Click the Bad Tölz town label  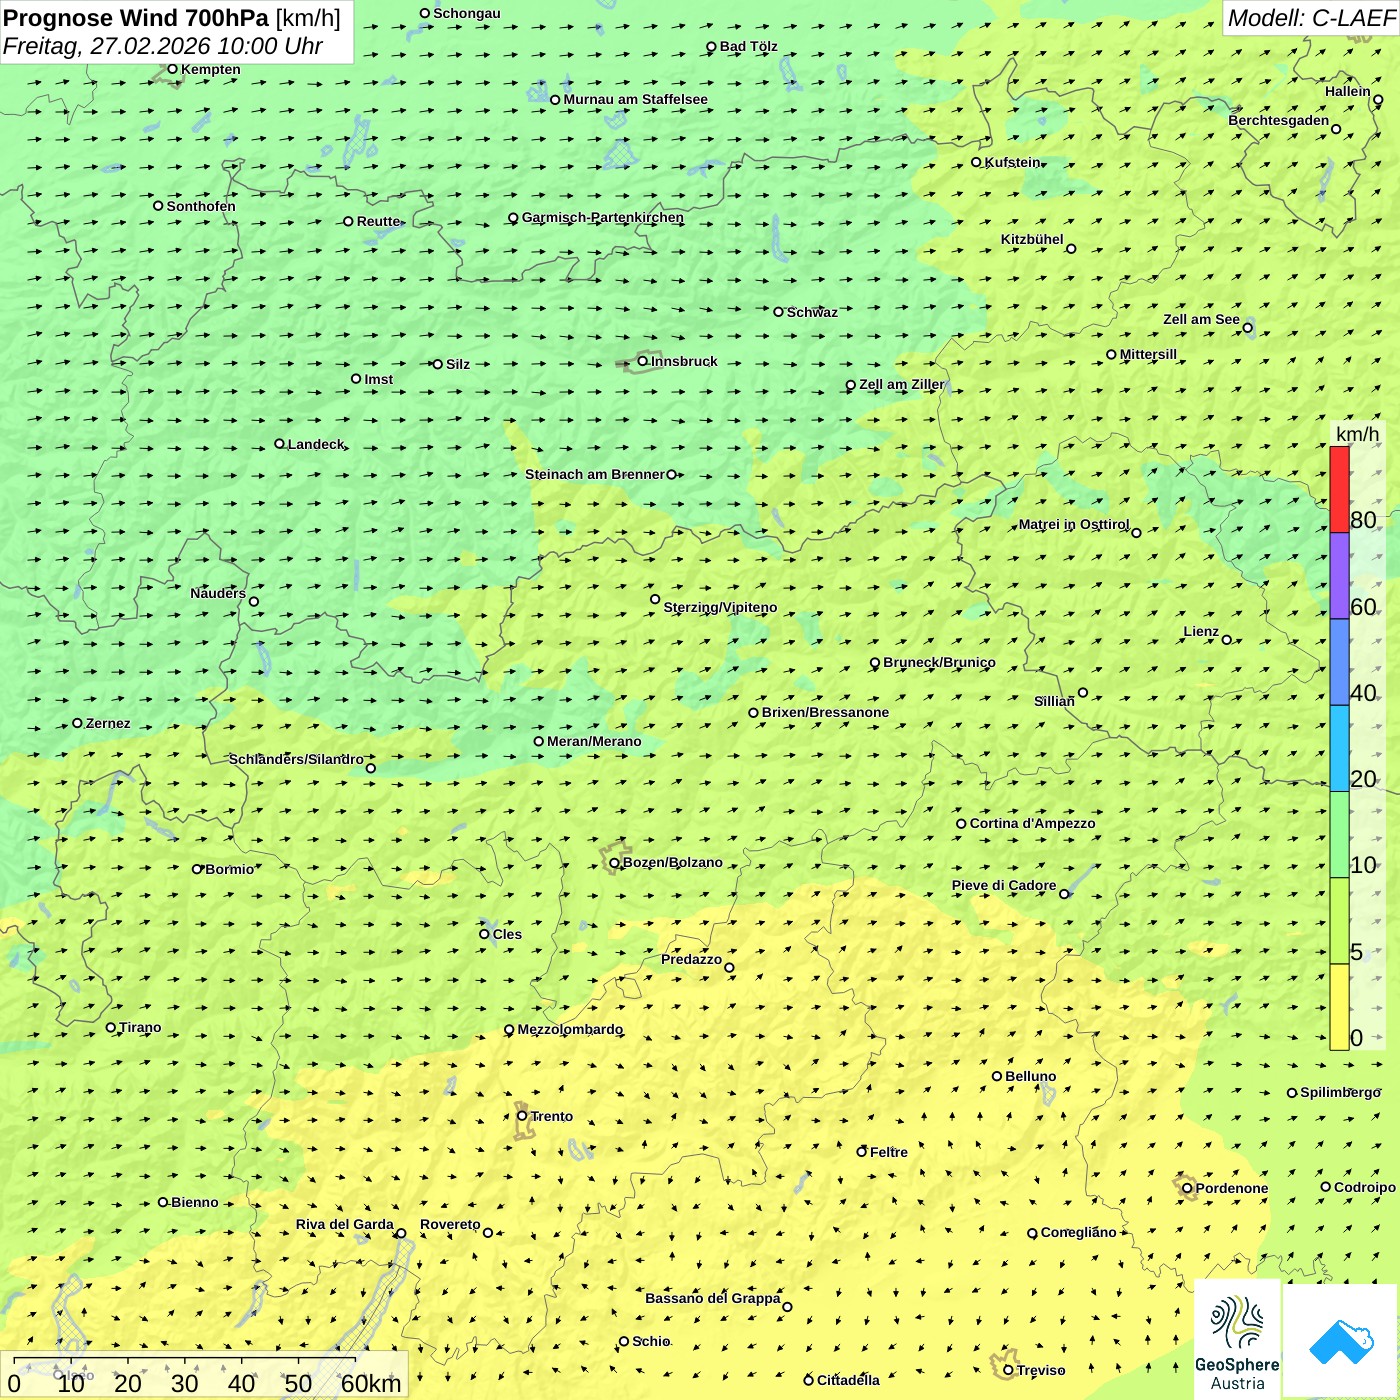[x=748, y=46]
